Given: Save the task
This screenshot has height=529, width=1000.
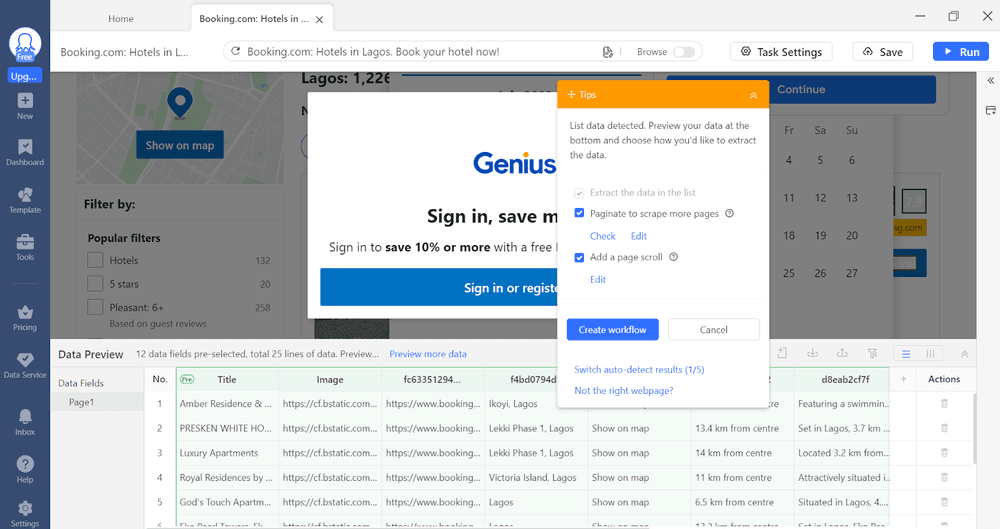Looking at the screenshot, I should pos(883,52).
